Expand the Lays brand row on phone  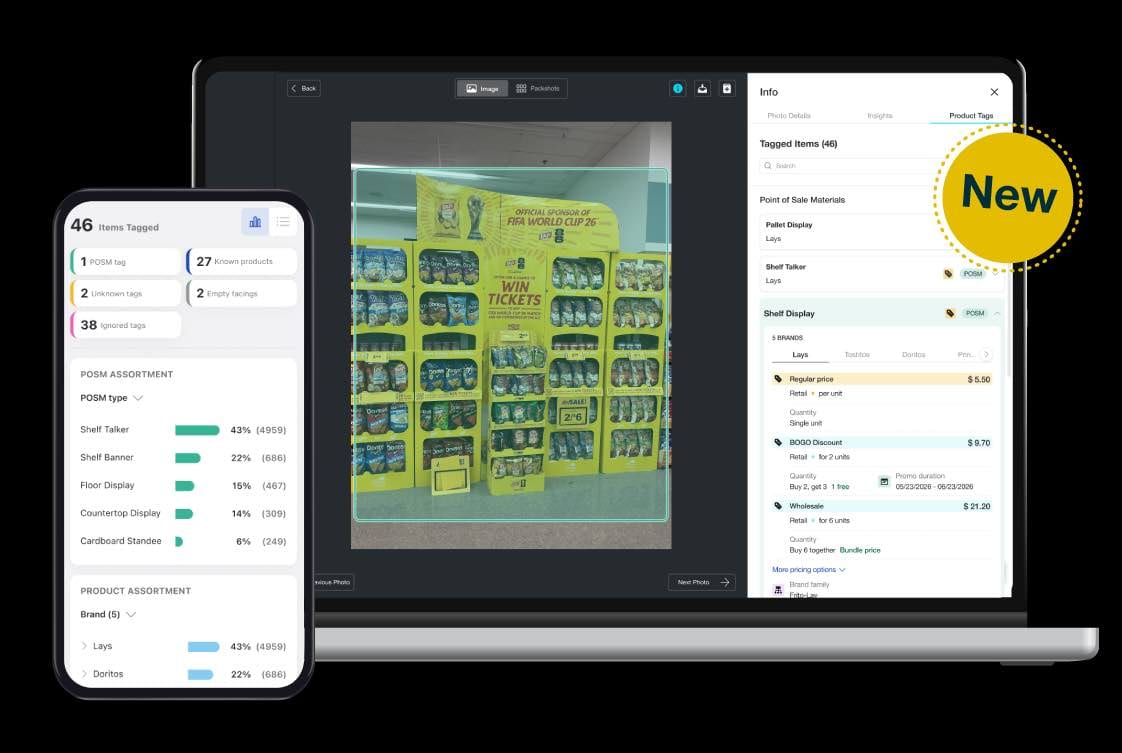(x=84, y=646)
